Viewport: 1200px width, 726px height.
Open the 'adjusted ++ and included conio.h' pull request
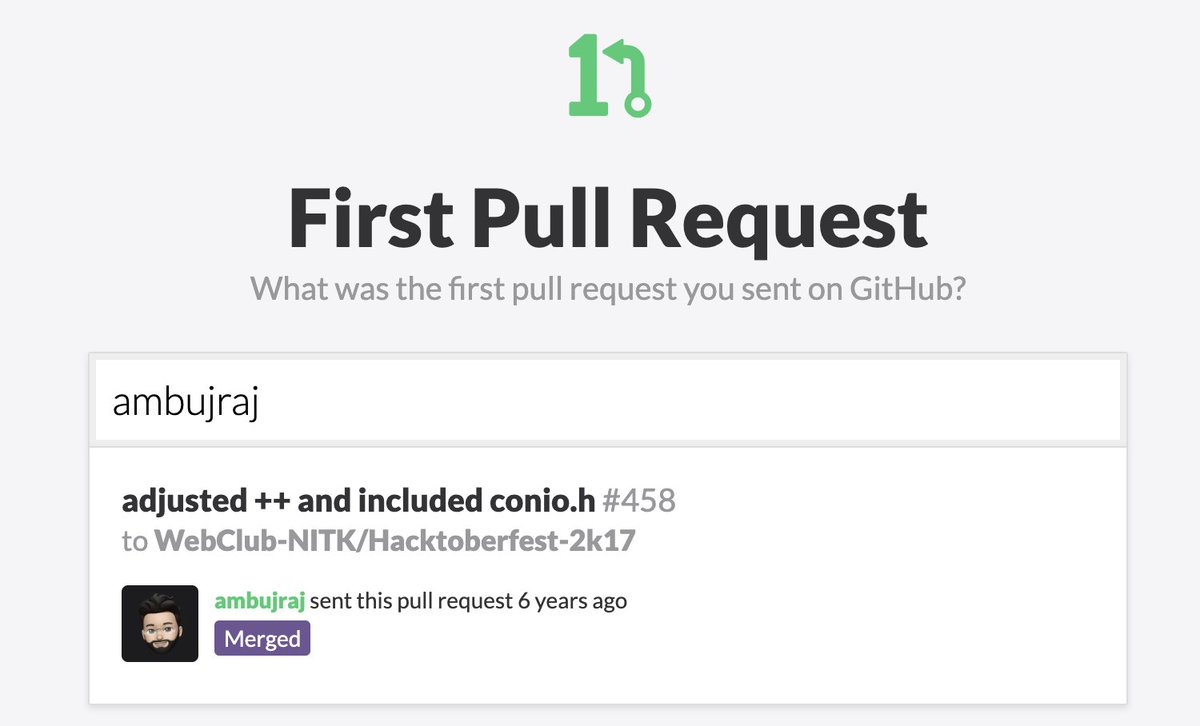point(358,499)
